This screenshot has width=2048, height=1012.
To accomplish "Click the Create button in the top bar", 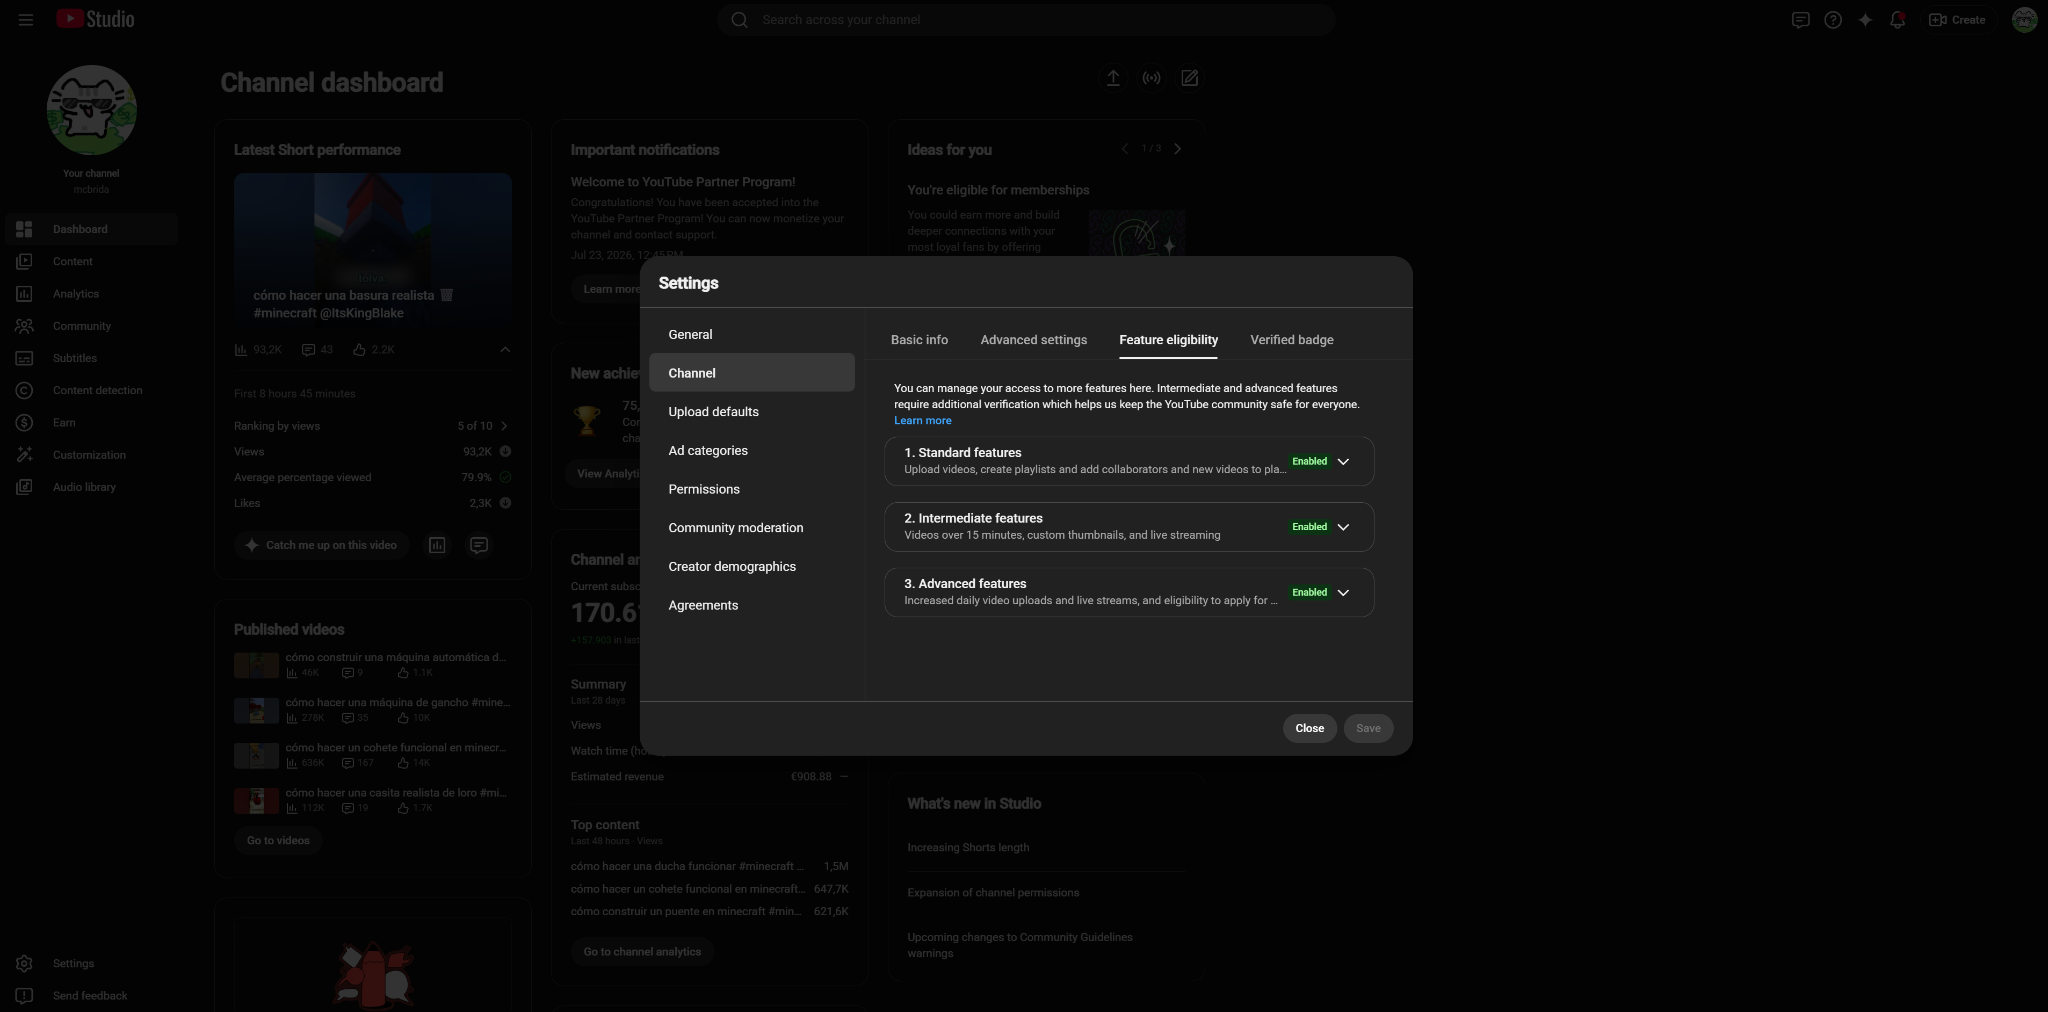I will pyautogui.click(x=1957, y=20).
